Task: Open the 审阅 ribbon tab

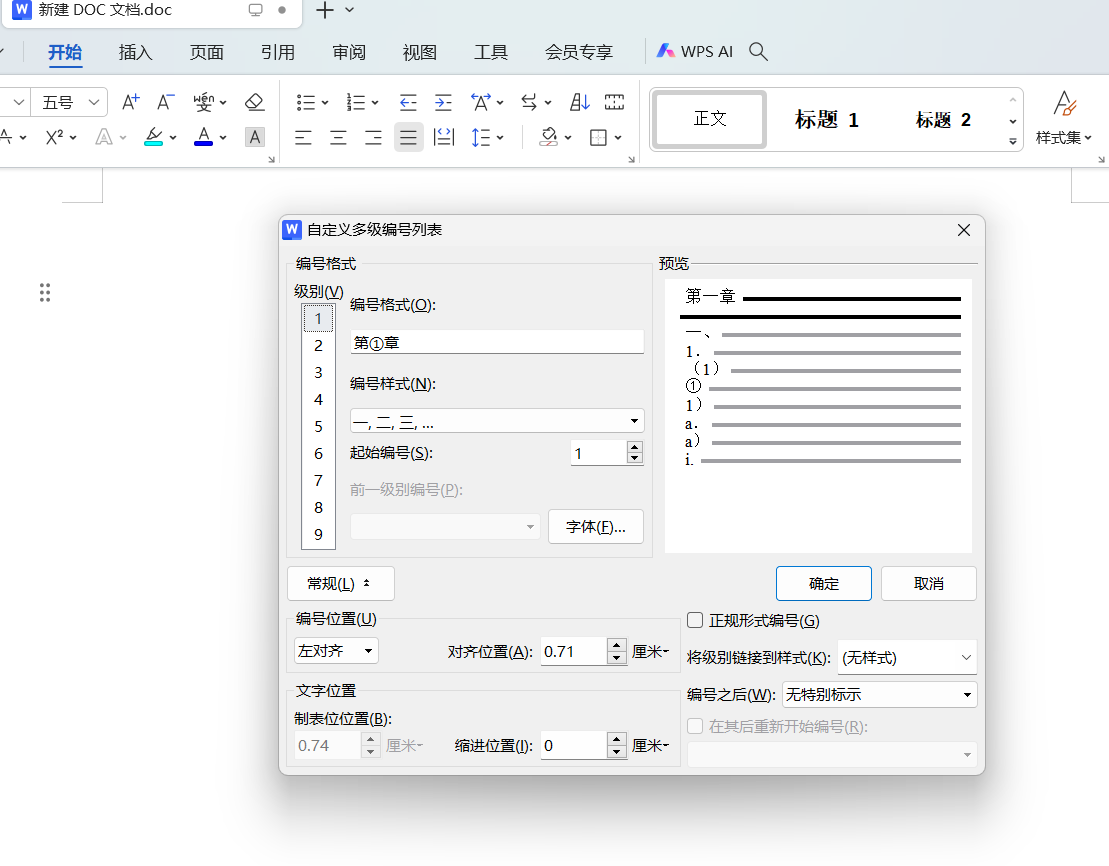Action: pos(349,52)
